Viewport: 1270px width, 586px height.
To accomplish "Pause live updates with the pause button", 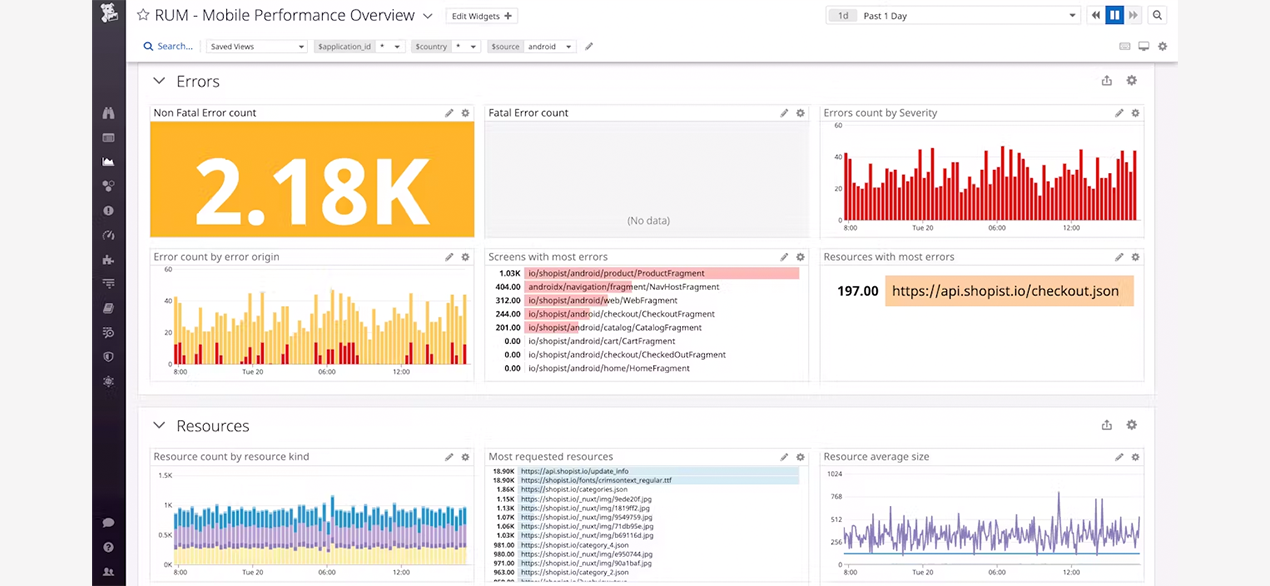I will click(x=1115, y=16).
